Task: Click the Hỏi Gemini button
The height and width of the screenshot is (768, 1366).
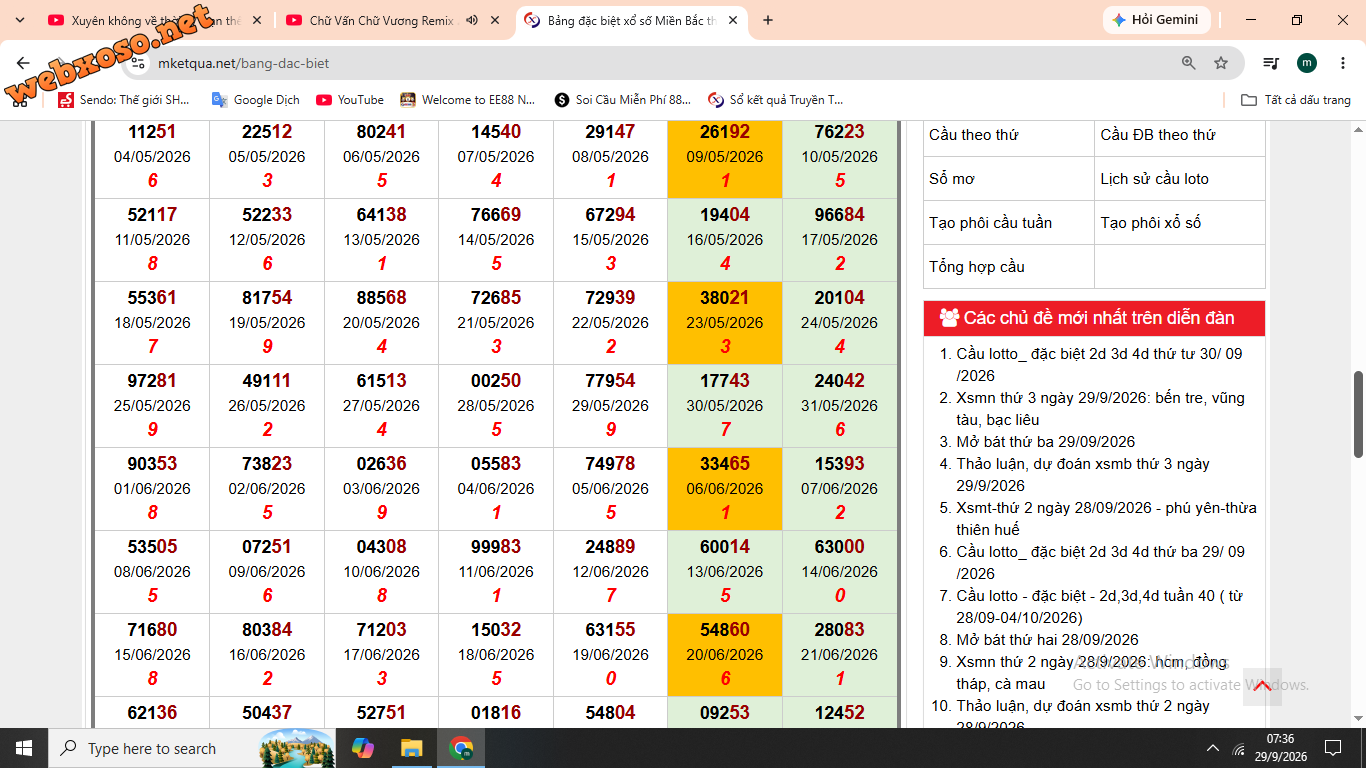Action: [x=1157, y=20]
